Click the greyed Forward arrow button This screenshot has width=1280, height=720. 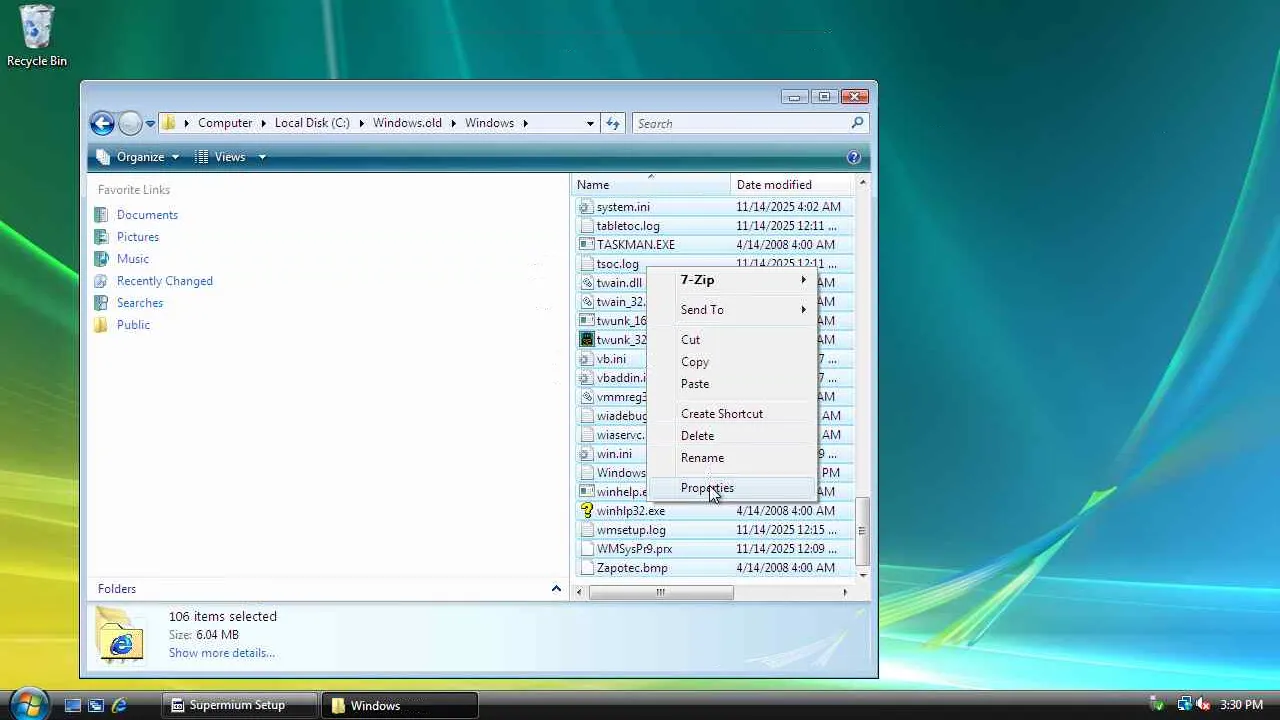click(x=130, y=123)
